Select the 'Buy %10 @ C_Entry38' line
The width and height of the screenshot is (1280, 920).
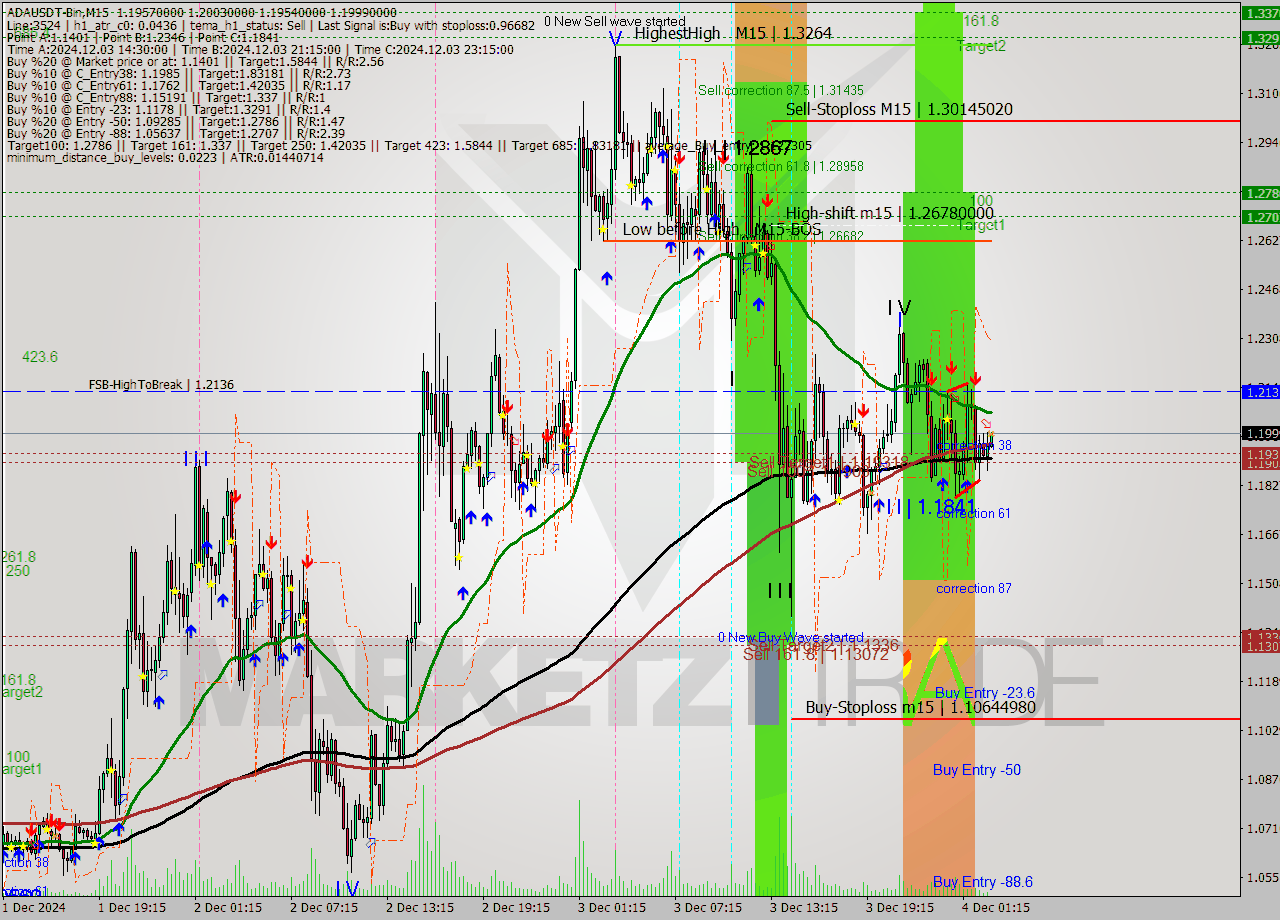178,73
